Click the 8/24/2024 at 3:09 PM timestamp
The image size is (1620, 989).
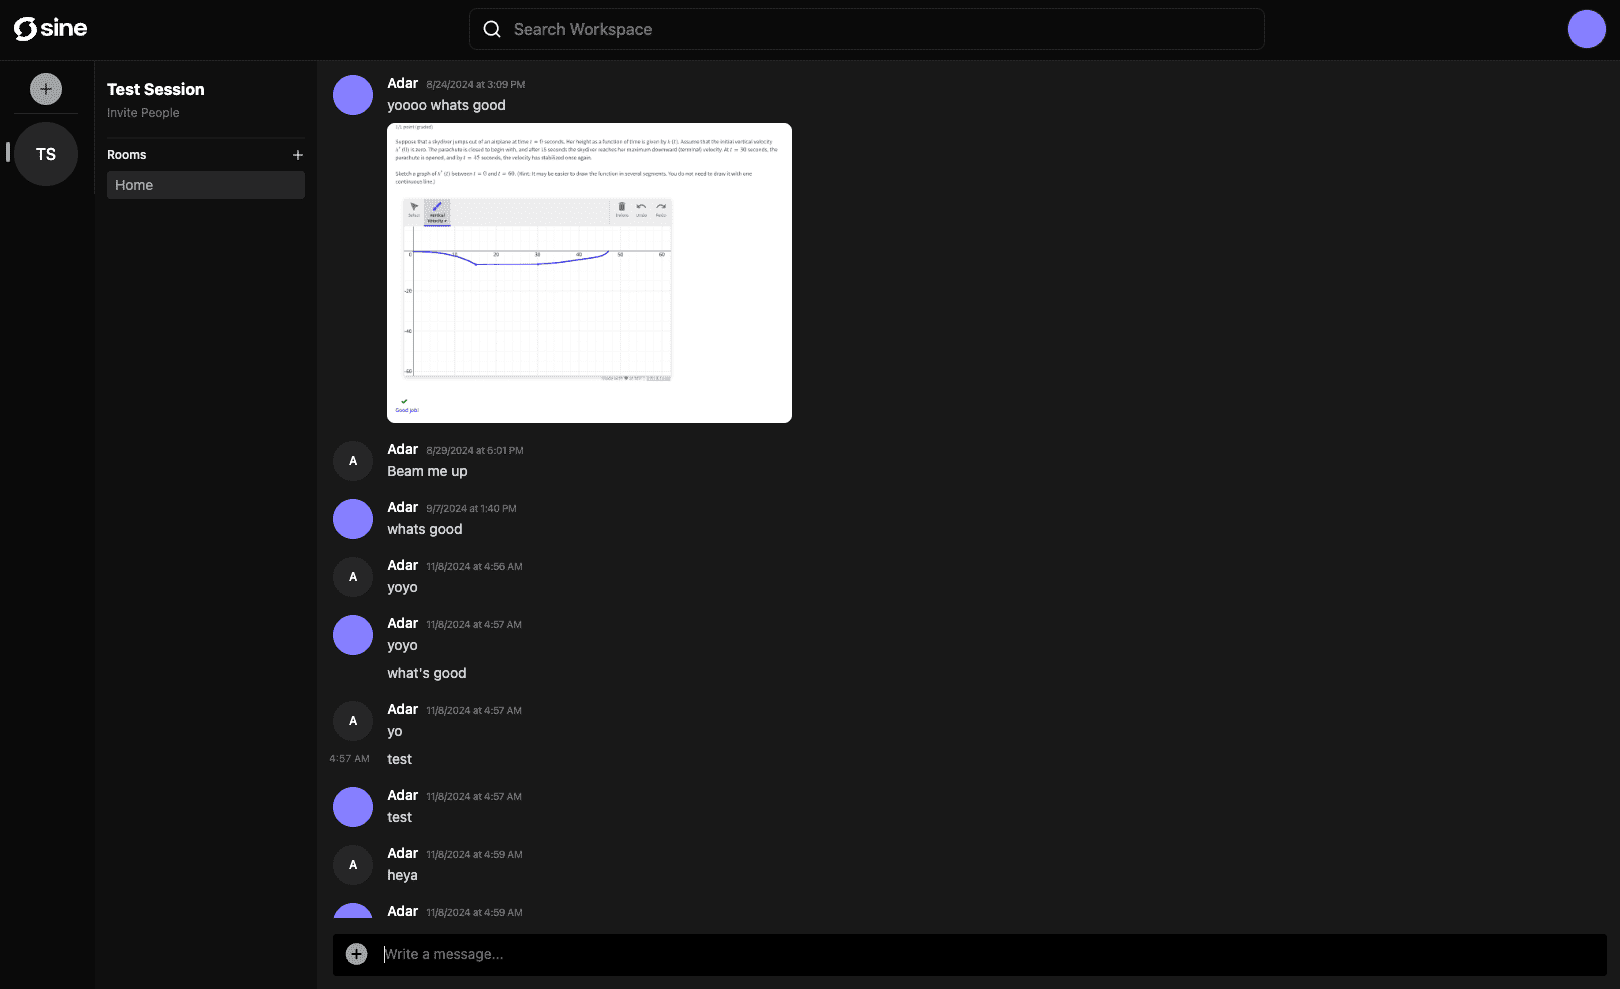[476, 85]
